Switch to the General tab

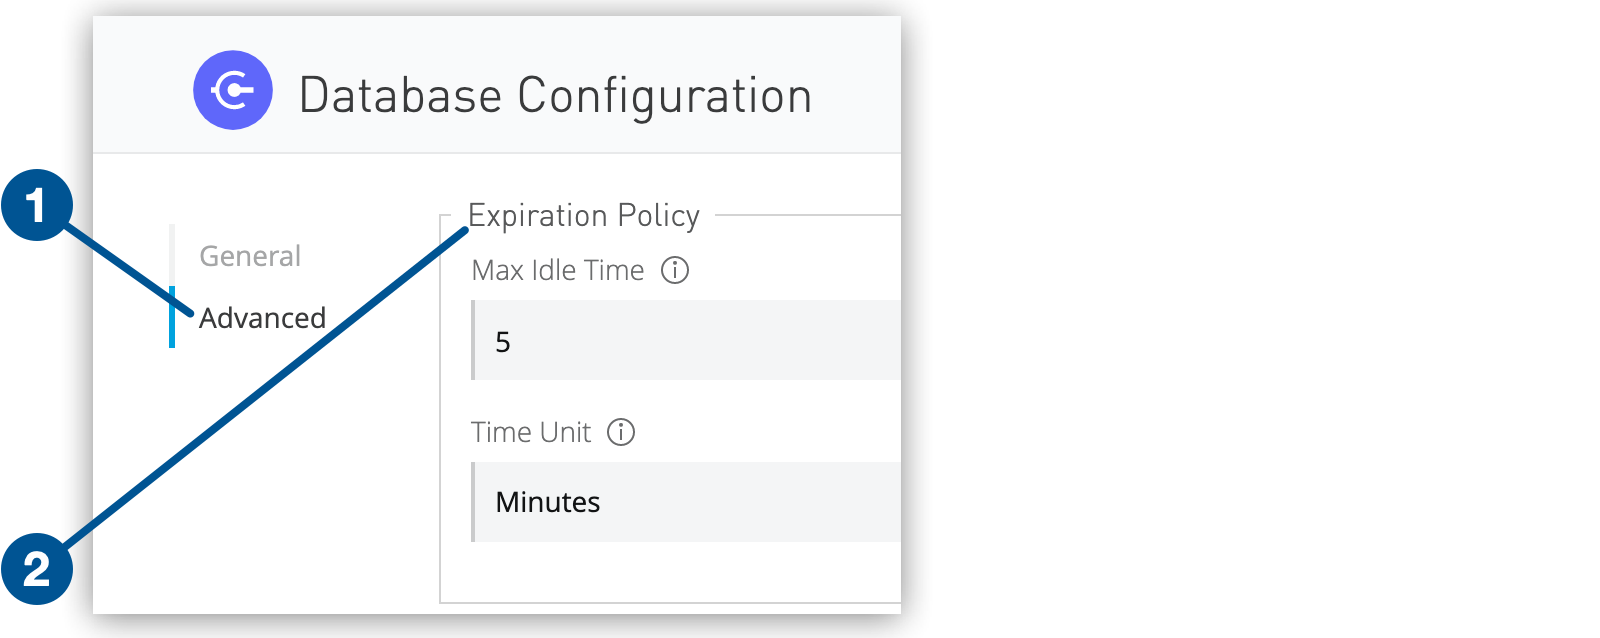click(250, 256)
